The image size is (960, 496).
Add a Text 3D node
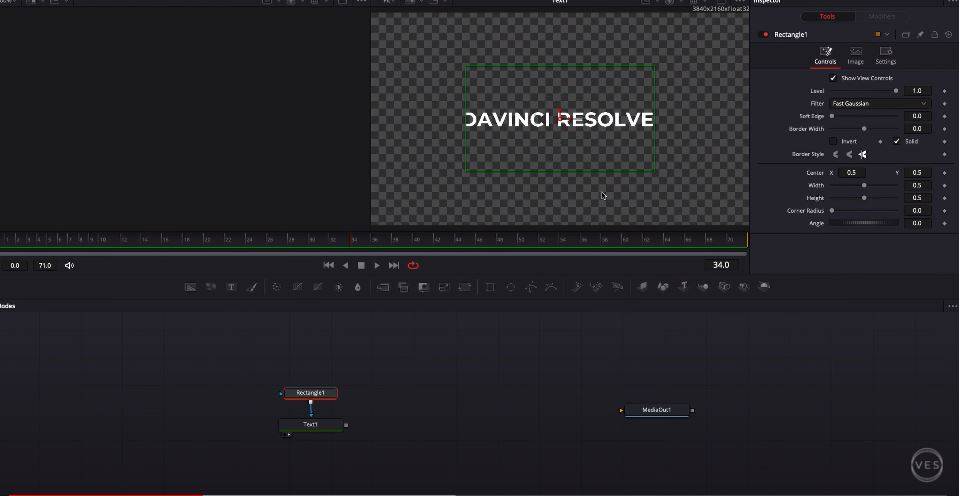pyautogui.click(x=683, y=287)
